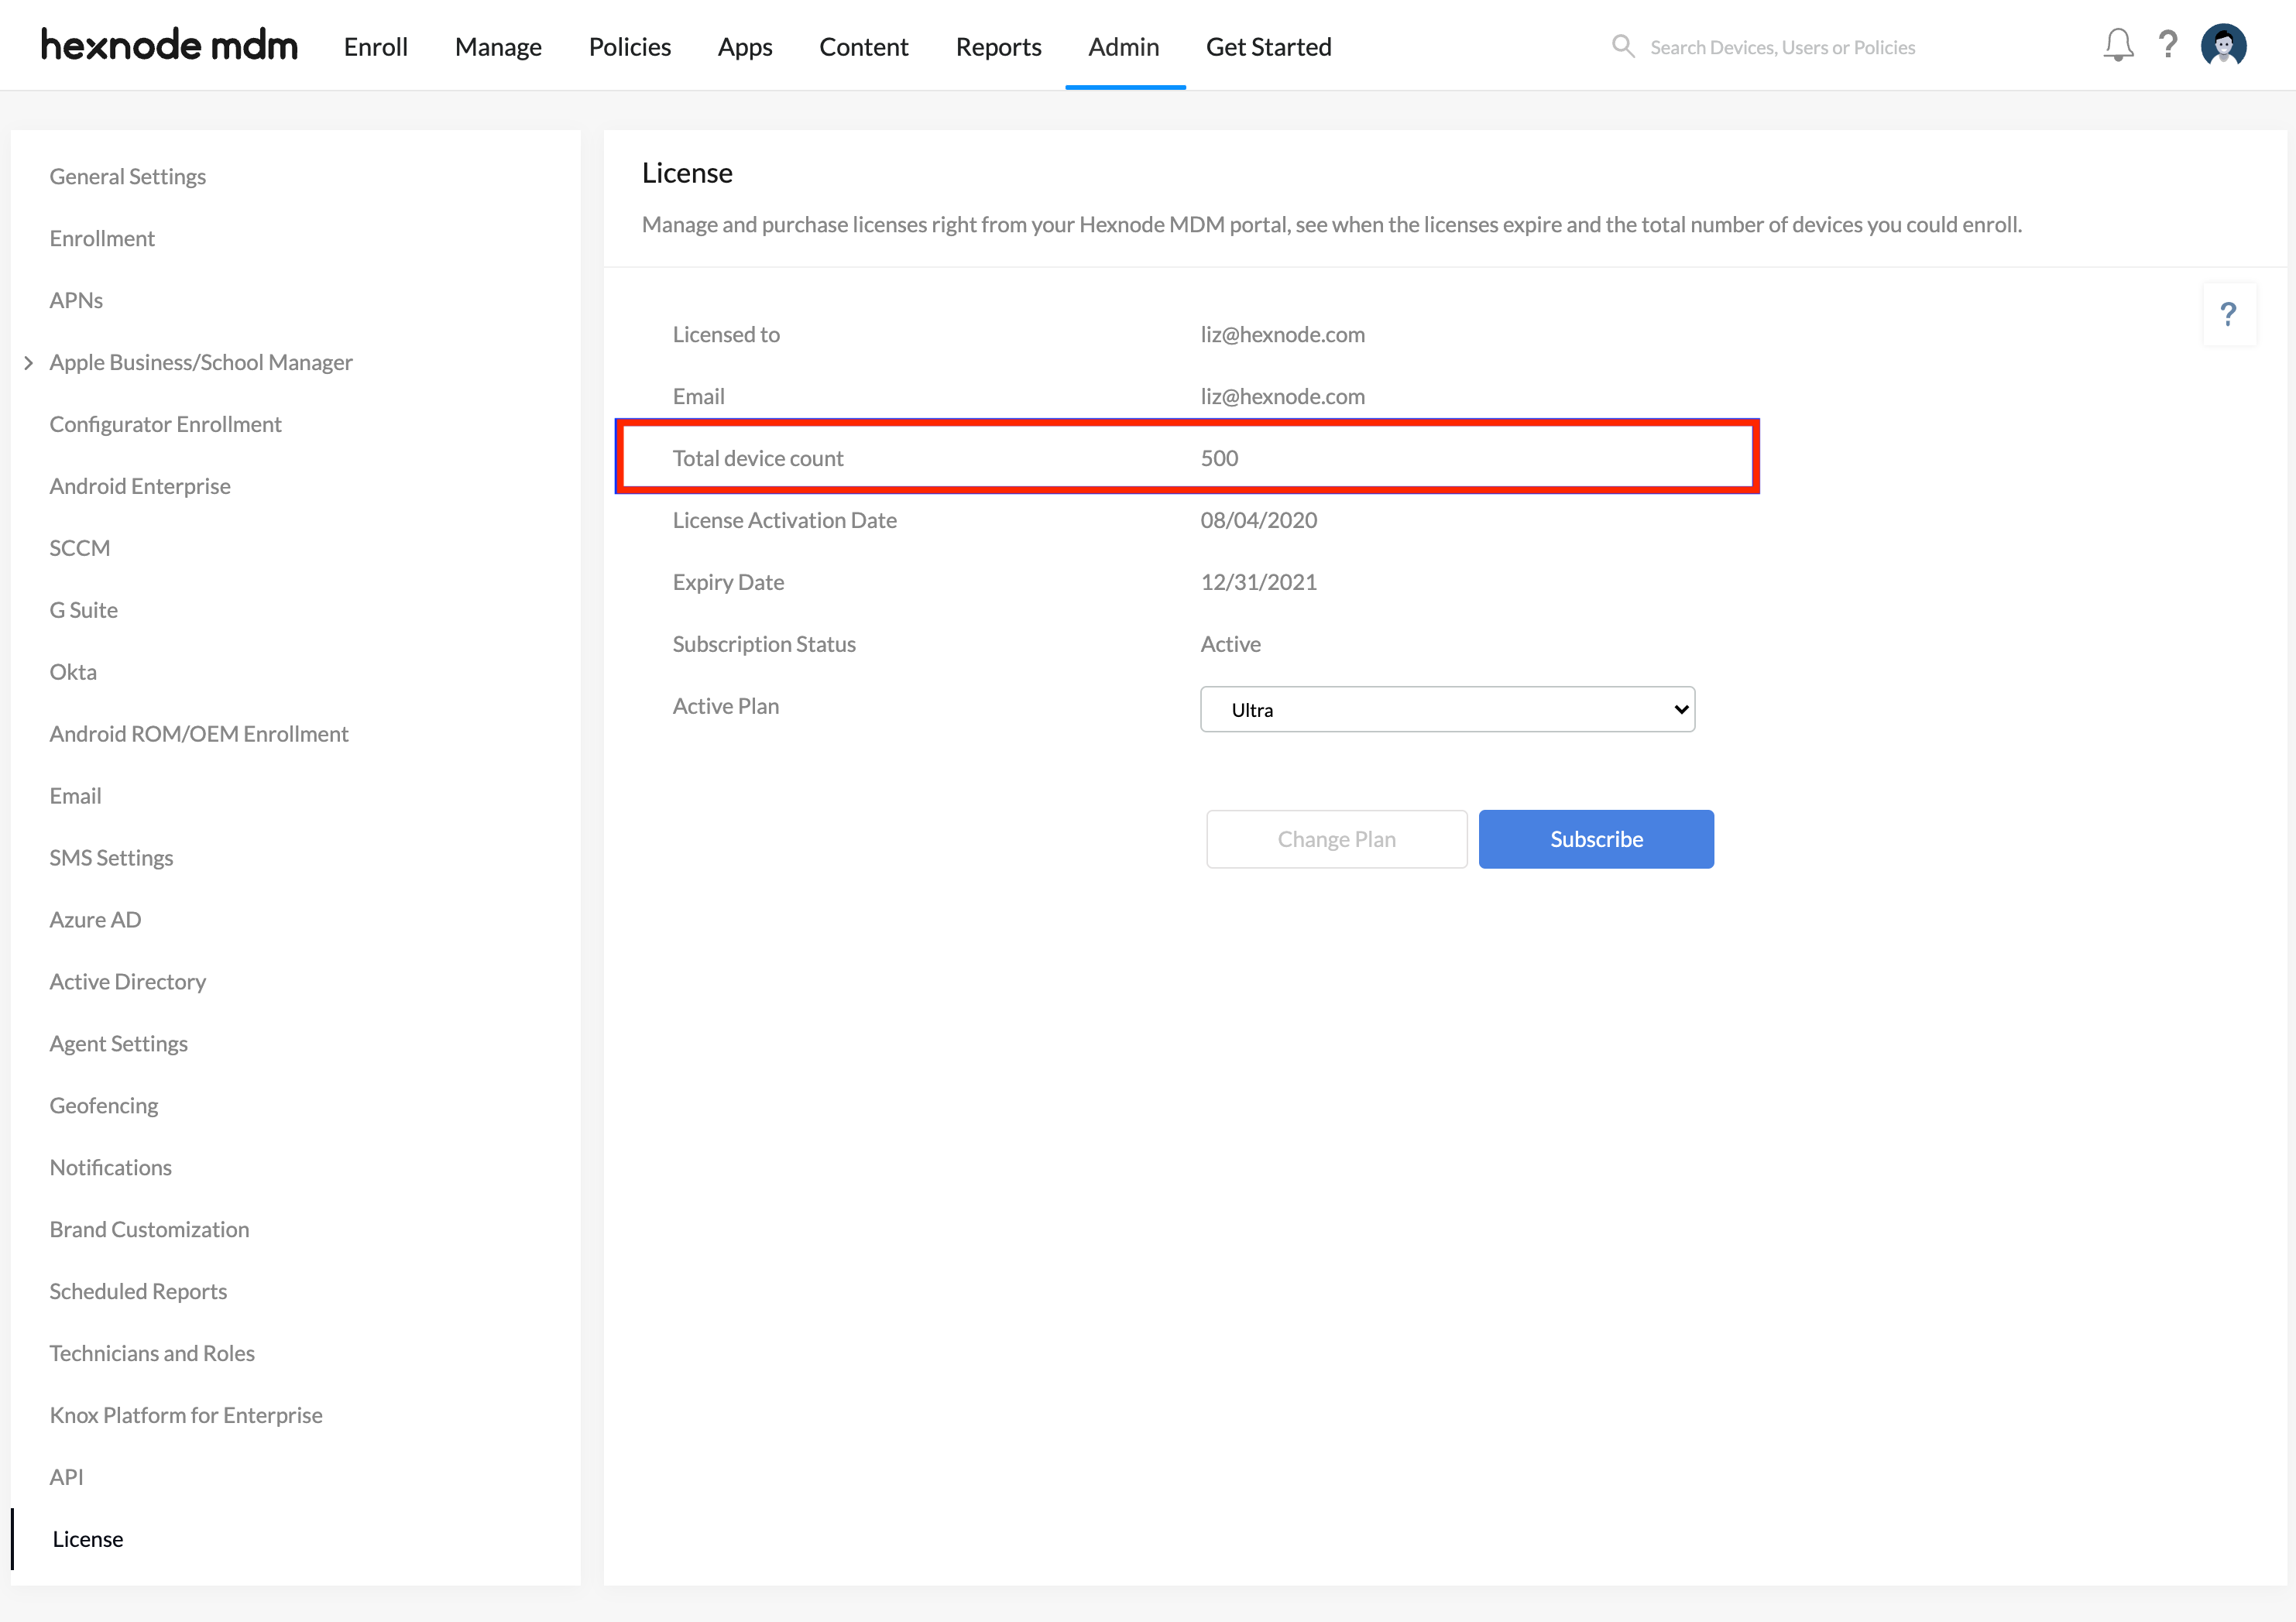Click the expiry date 12/31/2021
This screenshot has height=1622, width=2296.
1258,582
